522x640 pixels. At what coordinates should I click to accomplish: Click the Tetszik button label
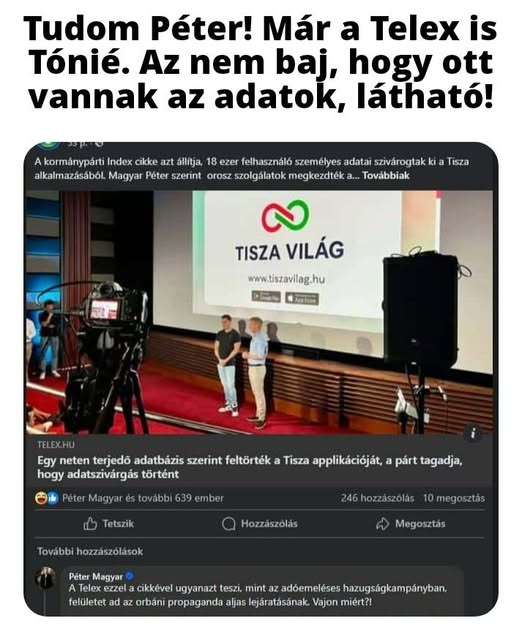pos(118,524)
